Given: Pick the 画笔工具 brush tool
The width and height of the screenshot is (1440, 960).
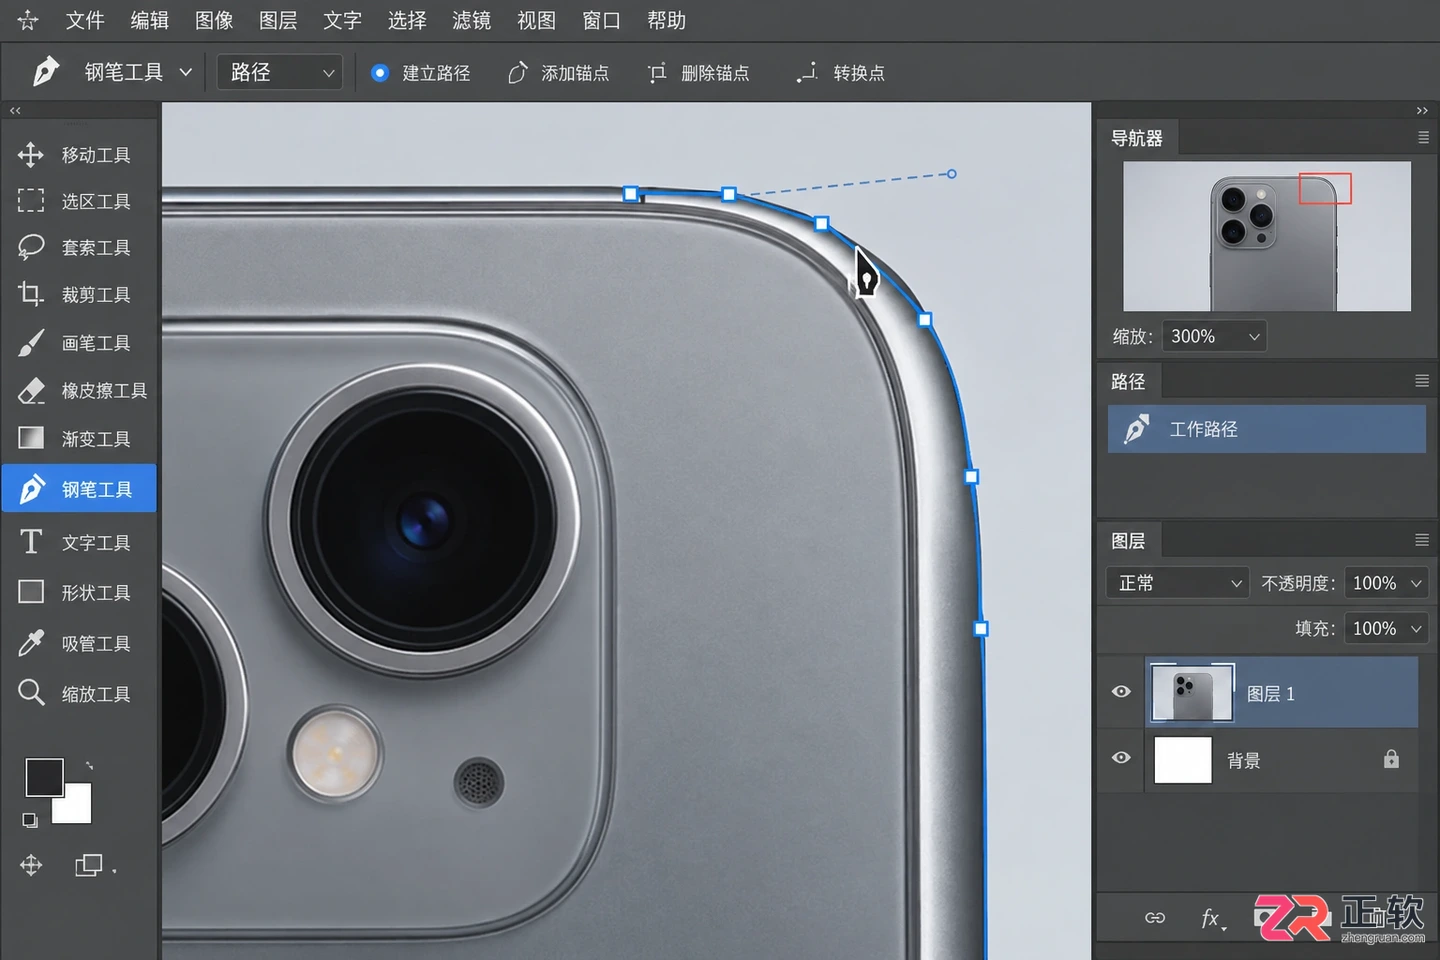Looking at the screenshot, I should (76, 343).
